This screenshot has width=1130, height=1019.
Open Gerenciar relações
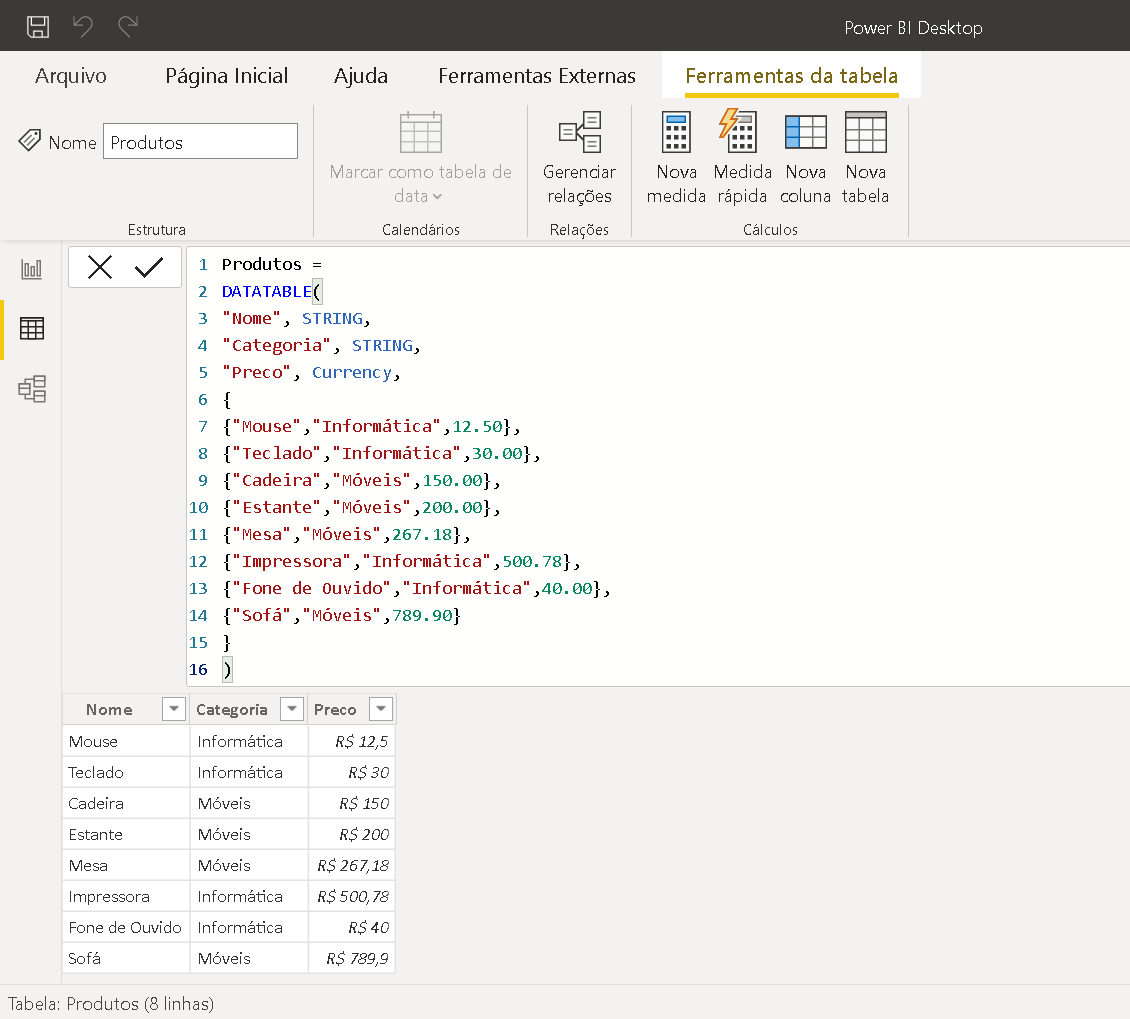[x=580, y=154]
